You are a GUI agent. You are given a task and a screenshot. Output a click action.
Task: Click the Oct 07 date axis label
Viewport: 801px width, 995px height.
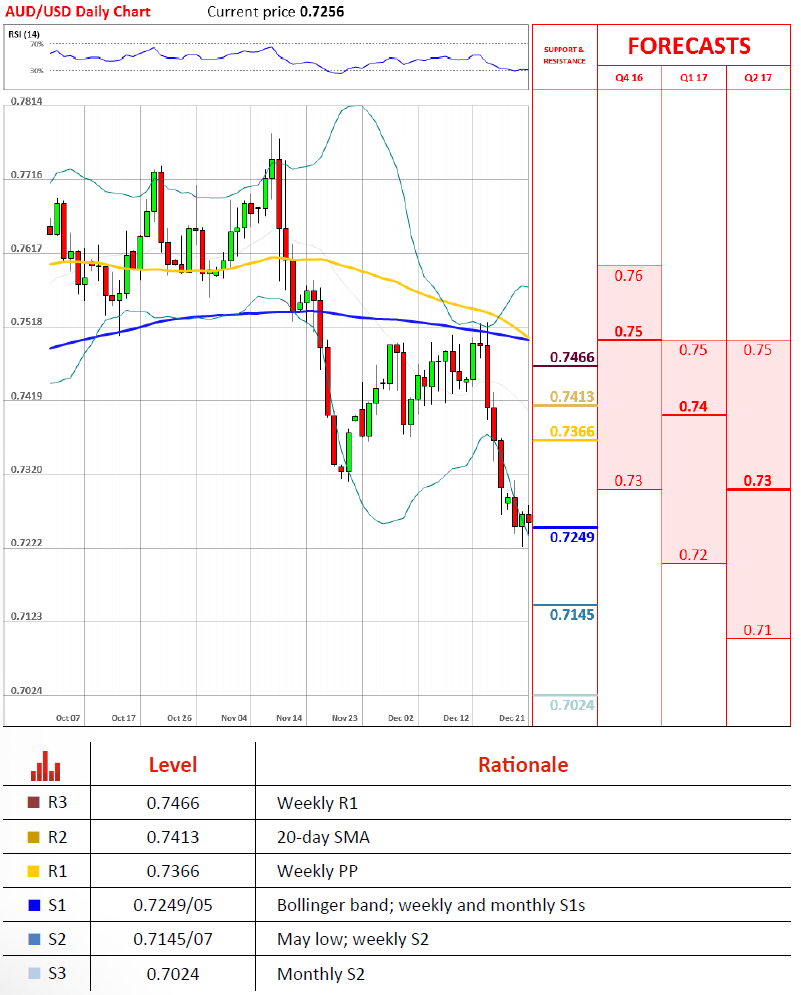pos(68,718)
